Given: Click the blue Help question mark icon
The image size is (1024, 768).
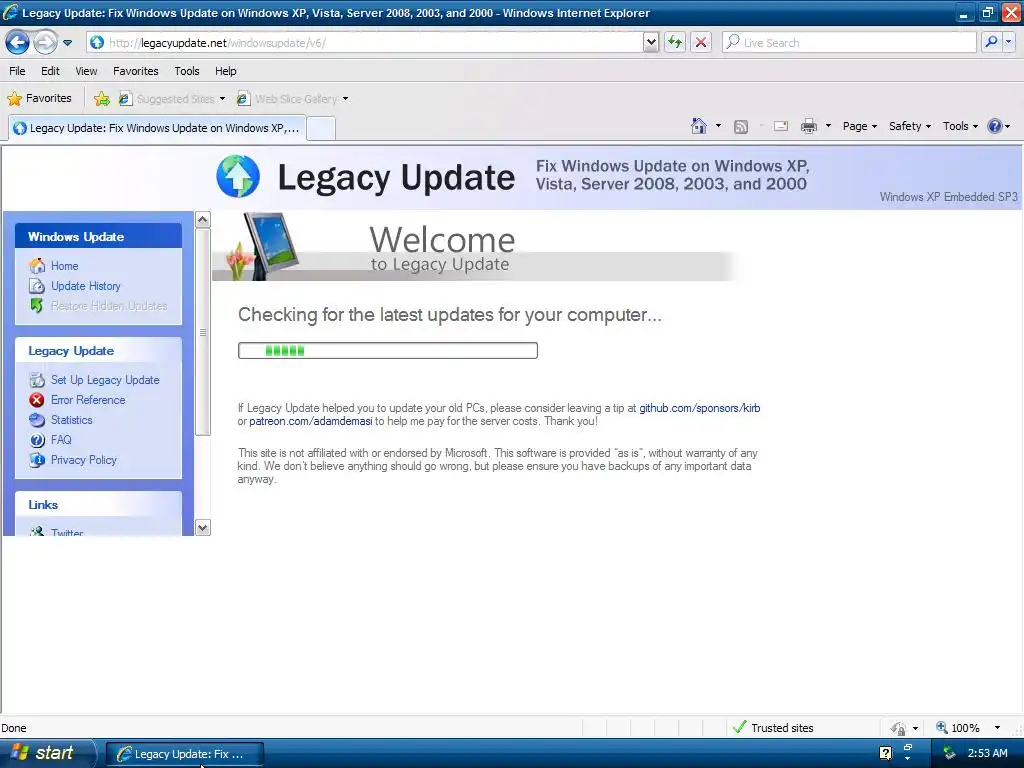Looking at the screenshot, I should pos(995,126).
